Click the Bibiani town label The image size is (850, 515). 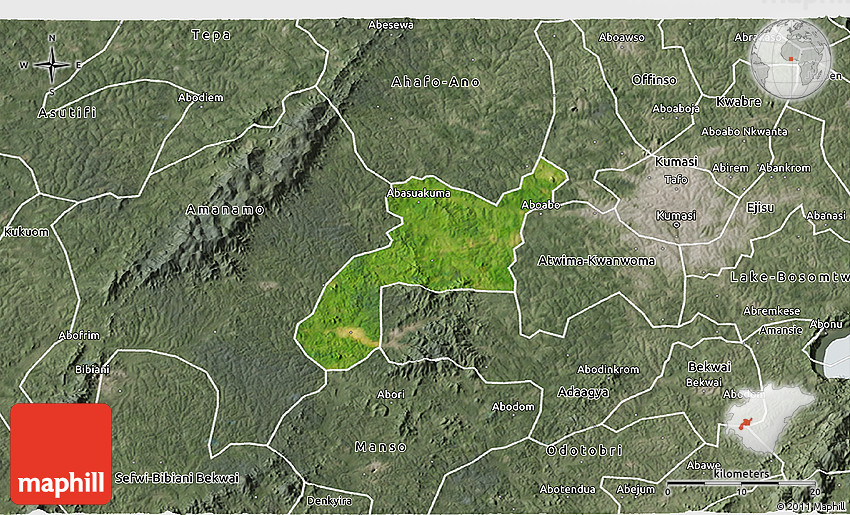[94, 369]
